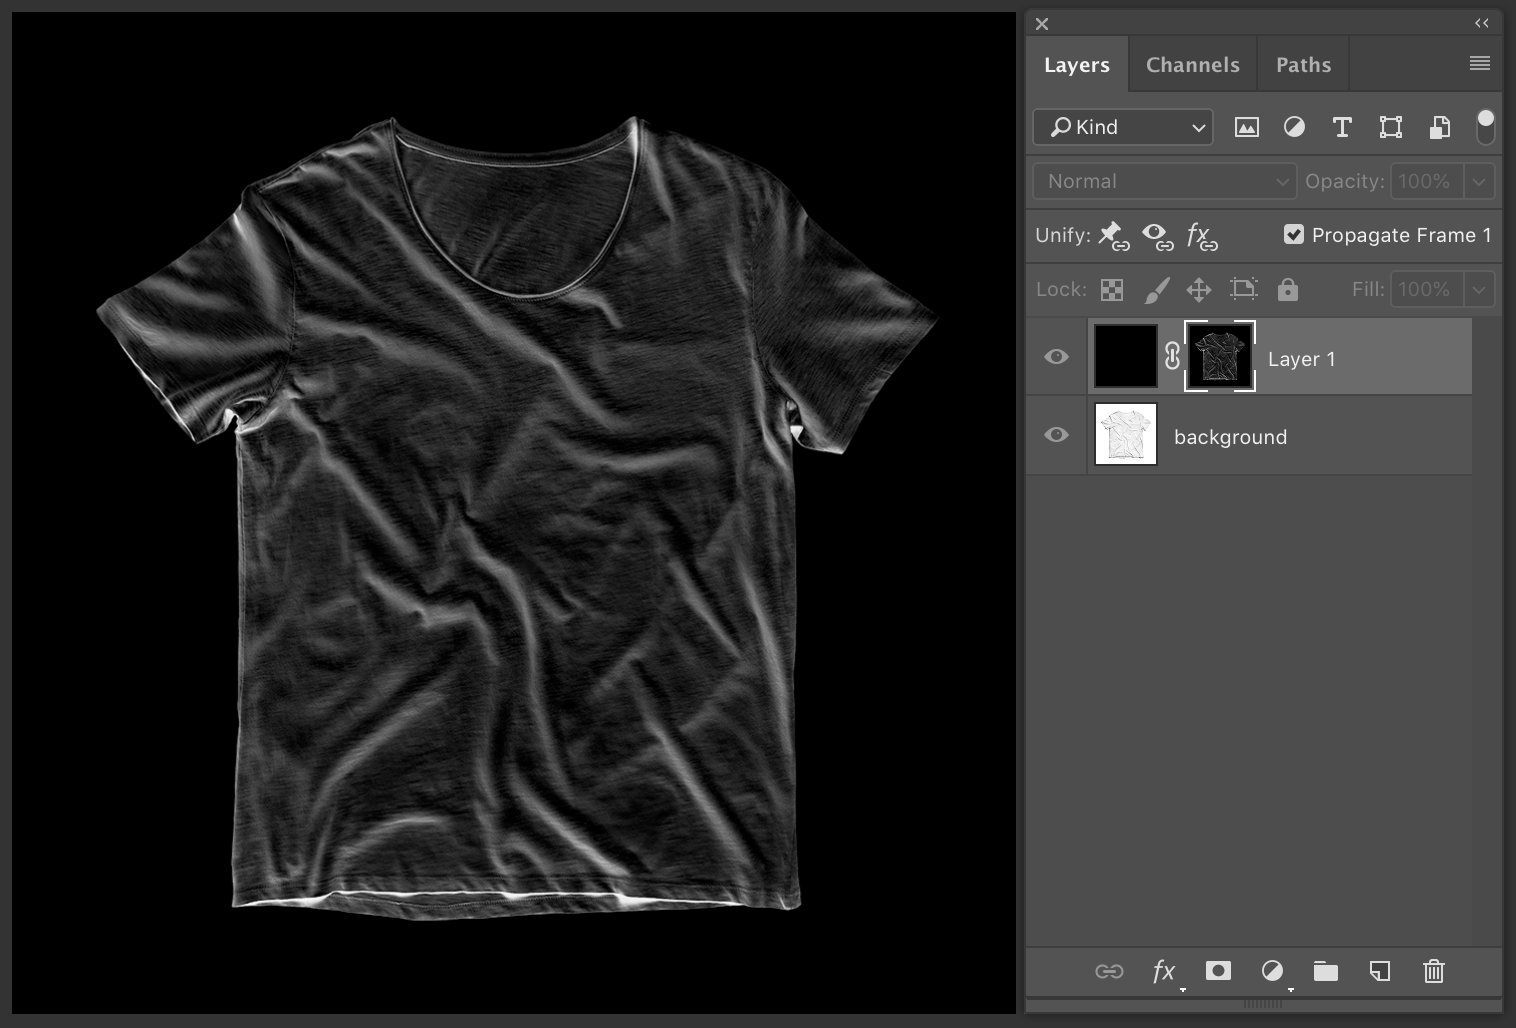Filter layers by pixel layers icon
The height and width of the screenshot is (1028, 1516).
coord(1246,127)
